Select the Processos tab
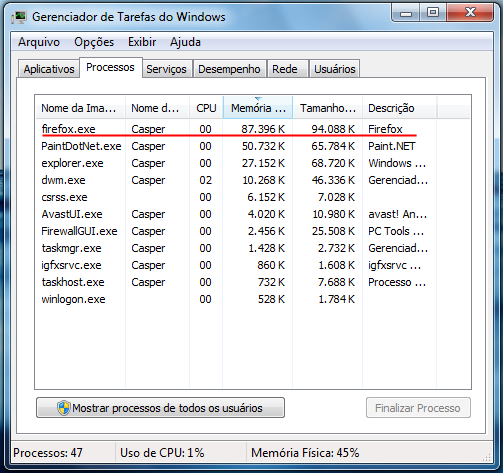 click(110, 67)
